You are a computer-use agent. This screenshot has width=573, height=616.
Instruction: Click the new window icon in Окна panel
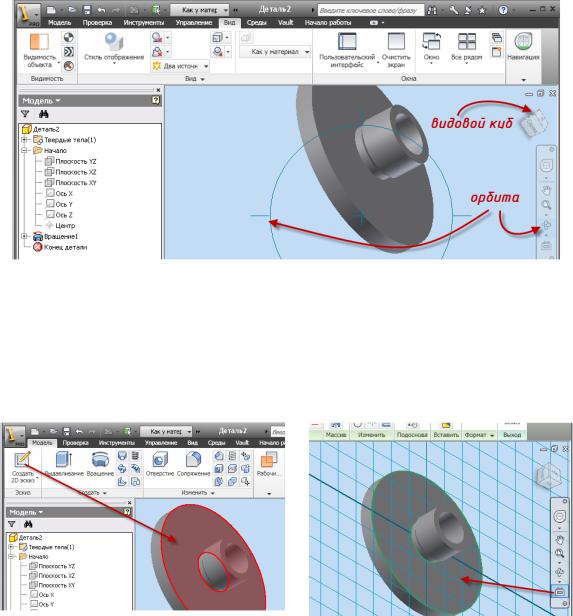tap(497, 52)
